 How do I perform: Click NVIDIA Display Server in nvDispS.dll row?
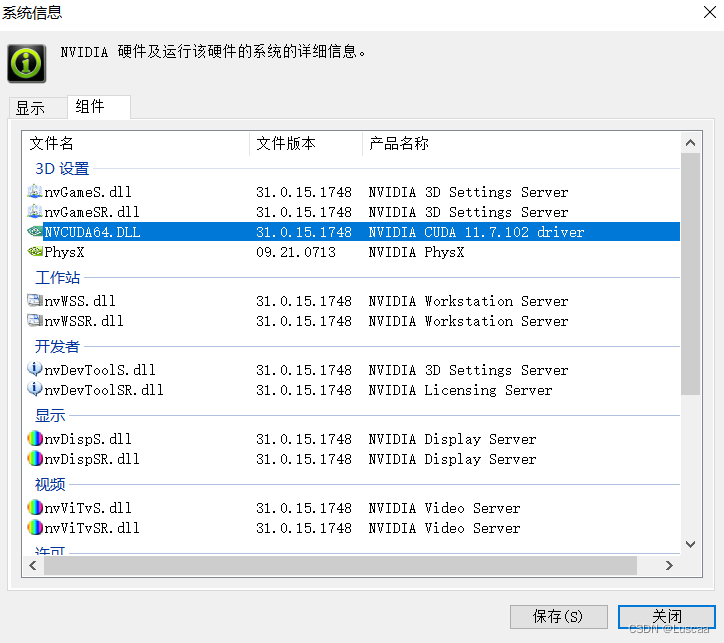click(x=452, y=439)
